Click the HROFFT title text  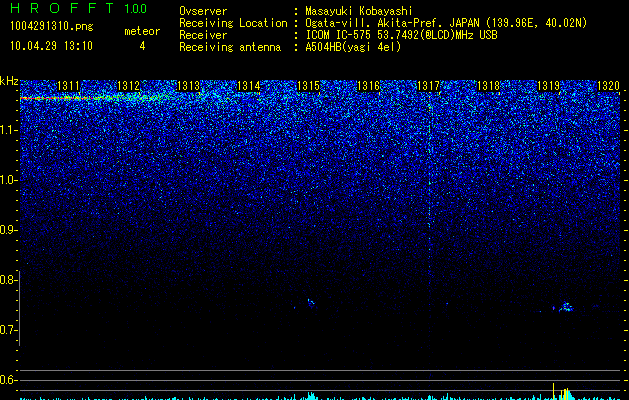point(62,8)
